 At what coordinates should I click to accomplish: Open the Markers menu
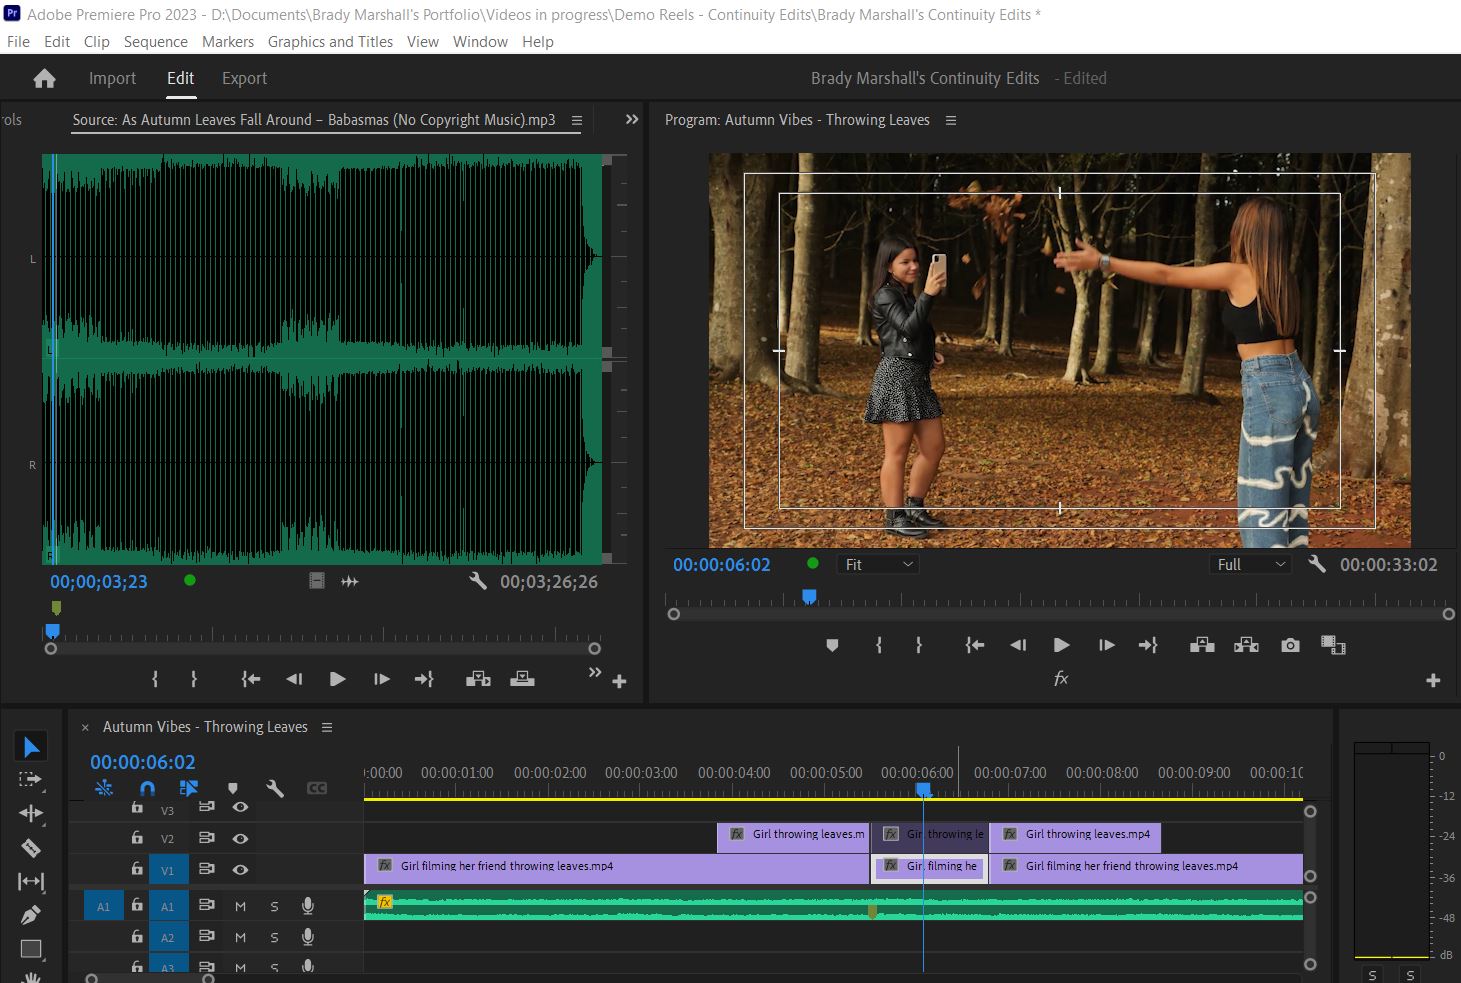point(228,41)
